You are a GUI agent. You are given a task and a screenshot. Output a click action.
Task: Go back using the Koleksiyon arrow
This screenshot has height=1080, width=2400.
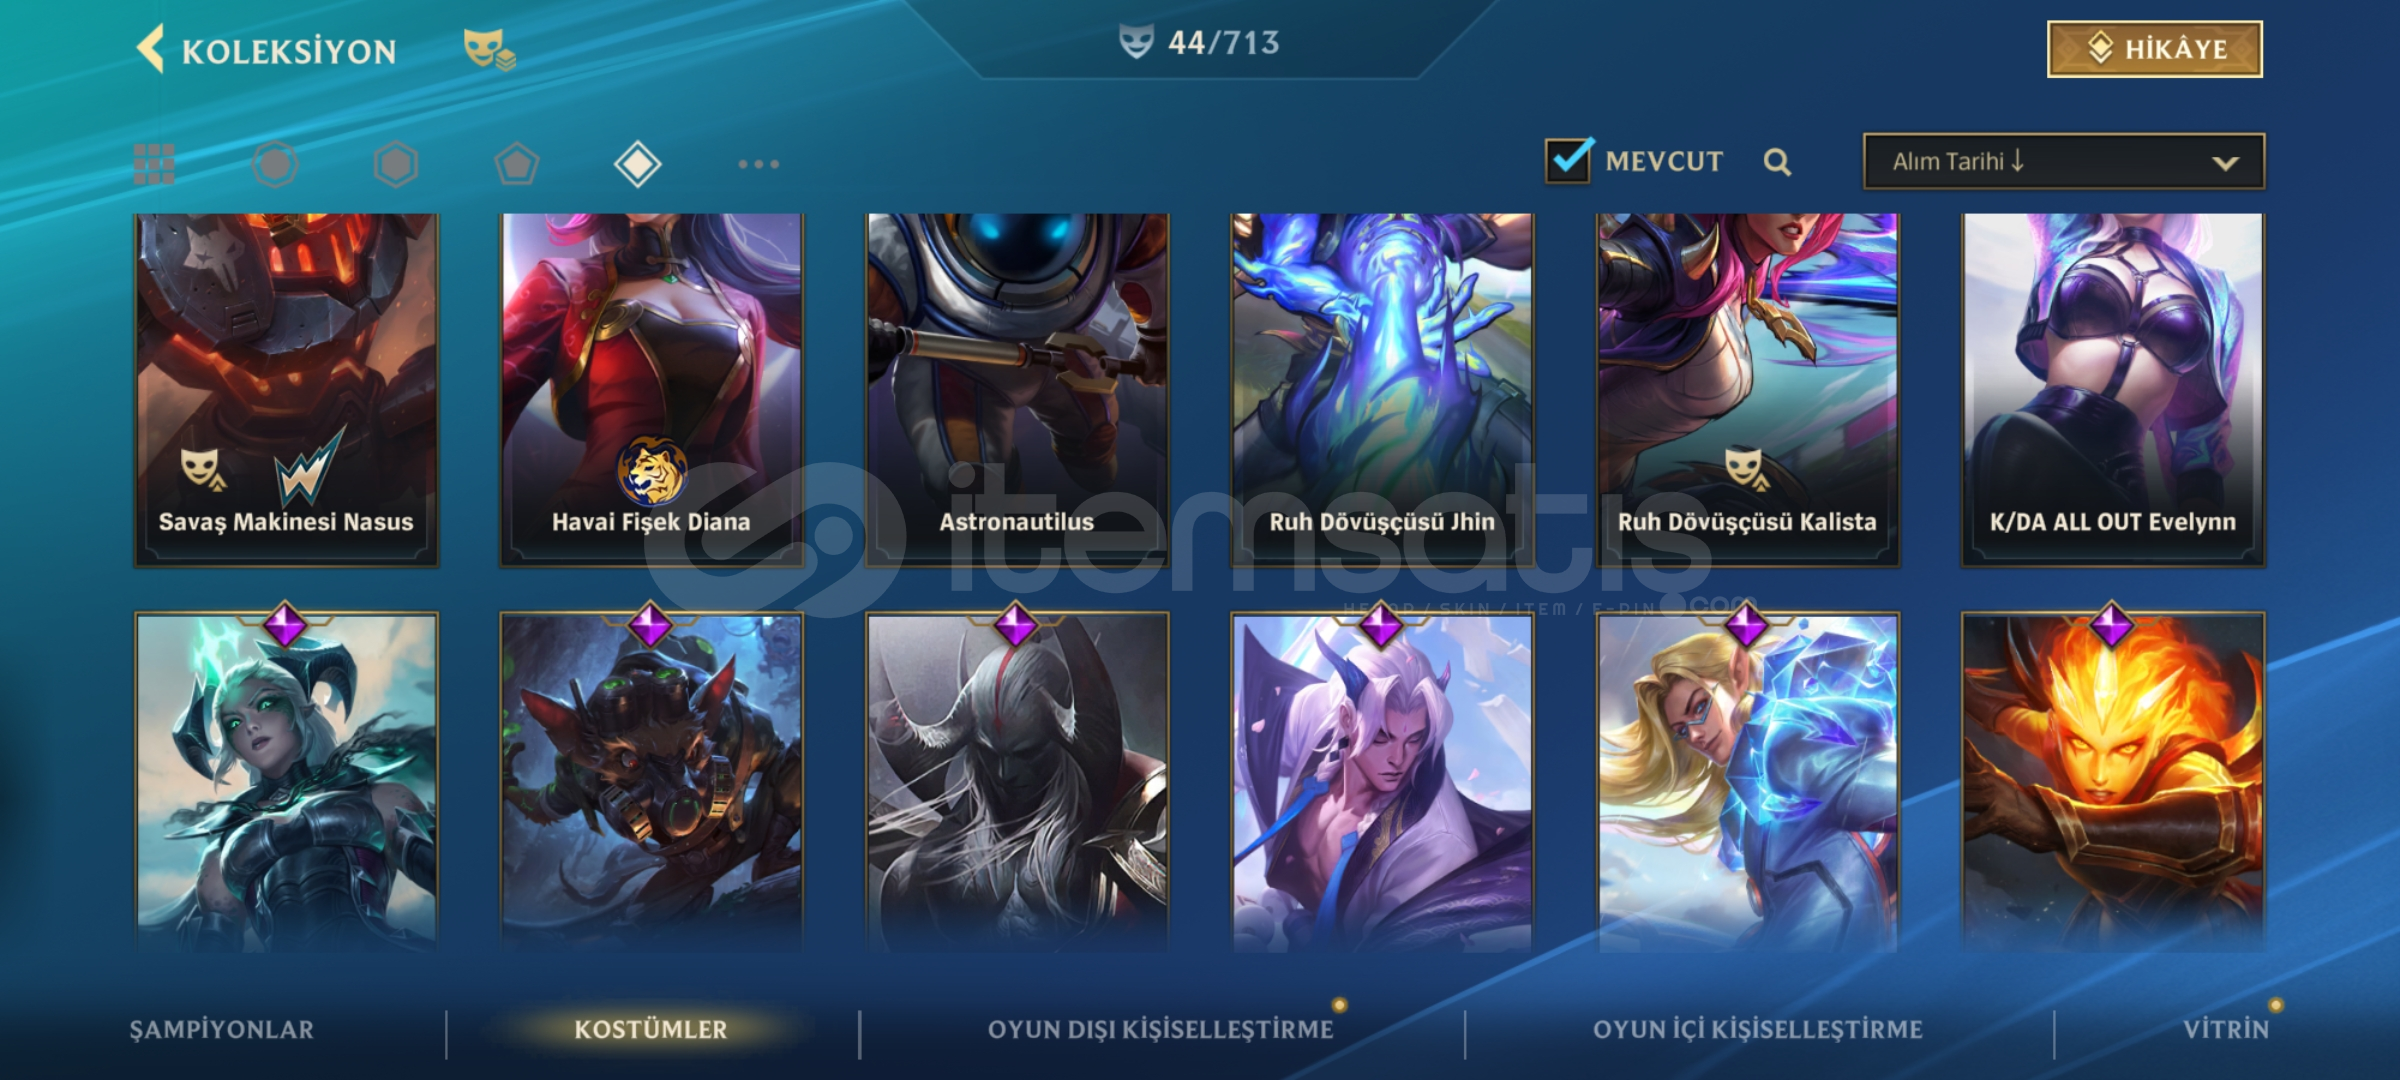pyautogui.click(x=151, y=49)
